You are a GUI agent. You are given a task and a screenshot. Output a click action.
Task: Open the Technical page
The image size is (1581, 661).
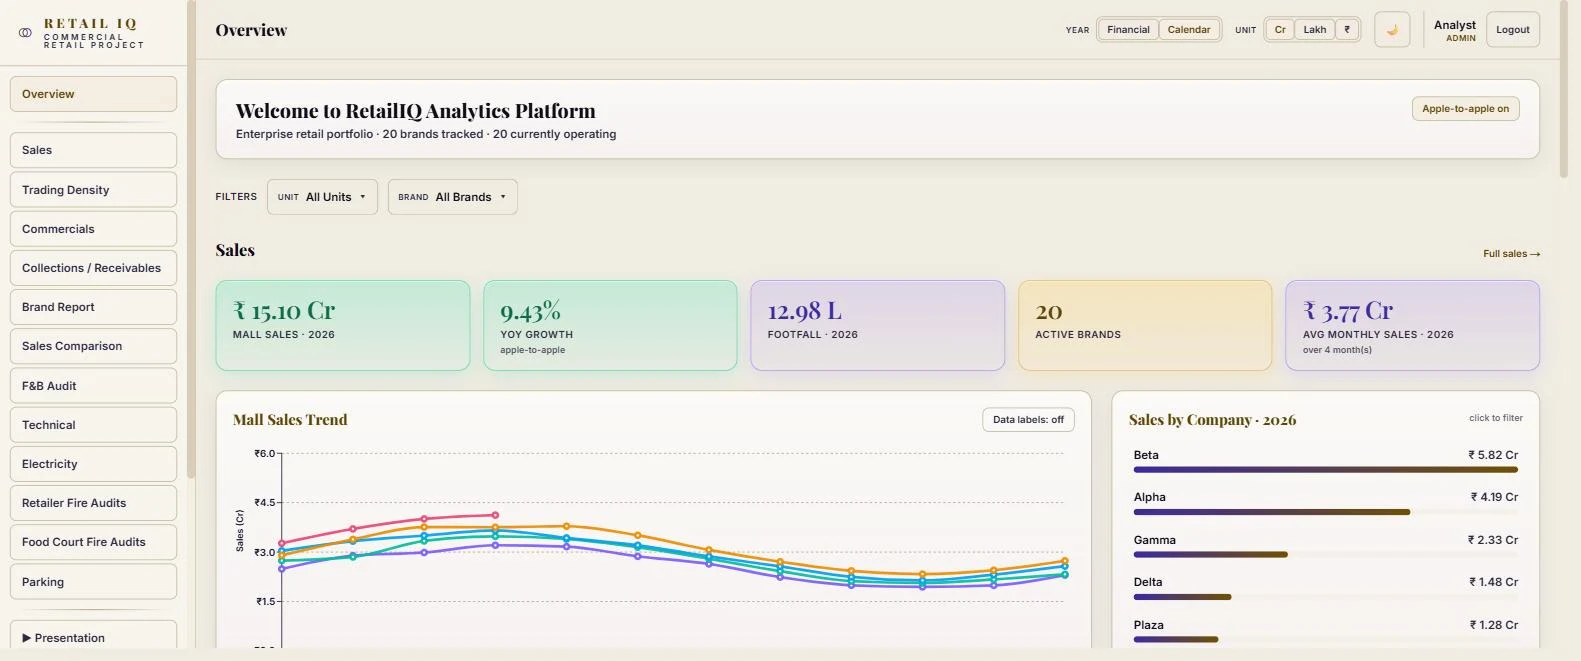coord(93,425)
